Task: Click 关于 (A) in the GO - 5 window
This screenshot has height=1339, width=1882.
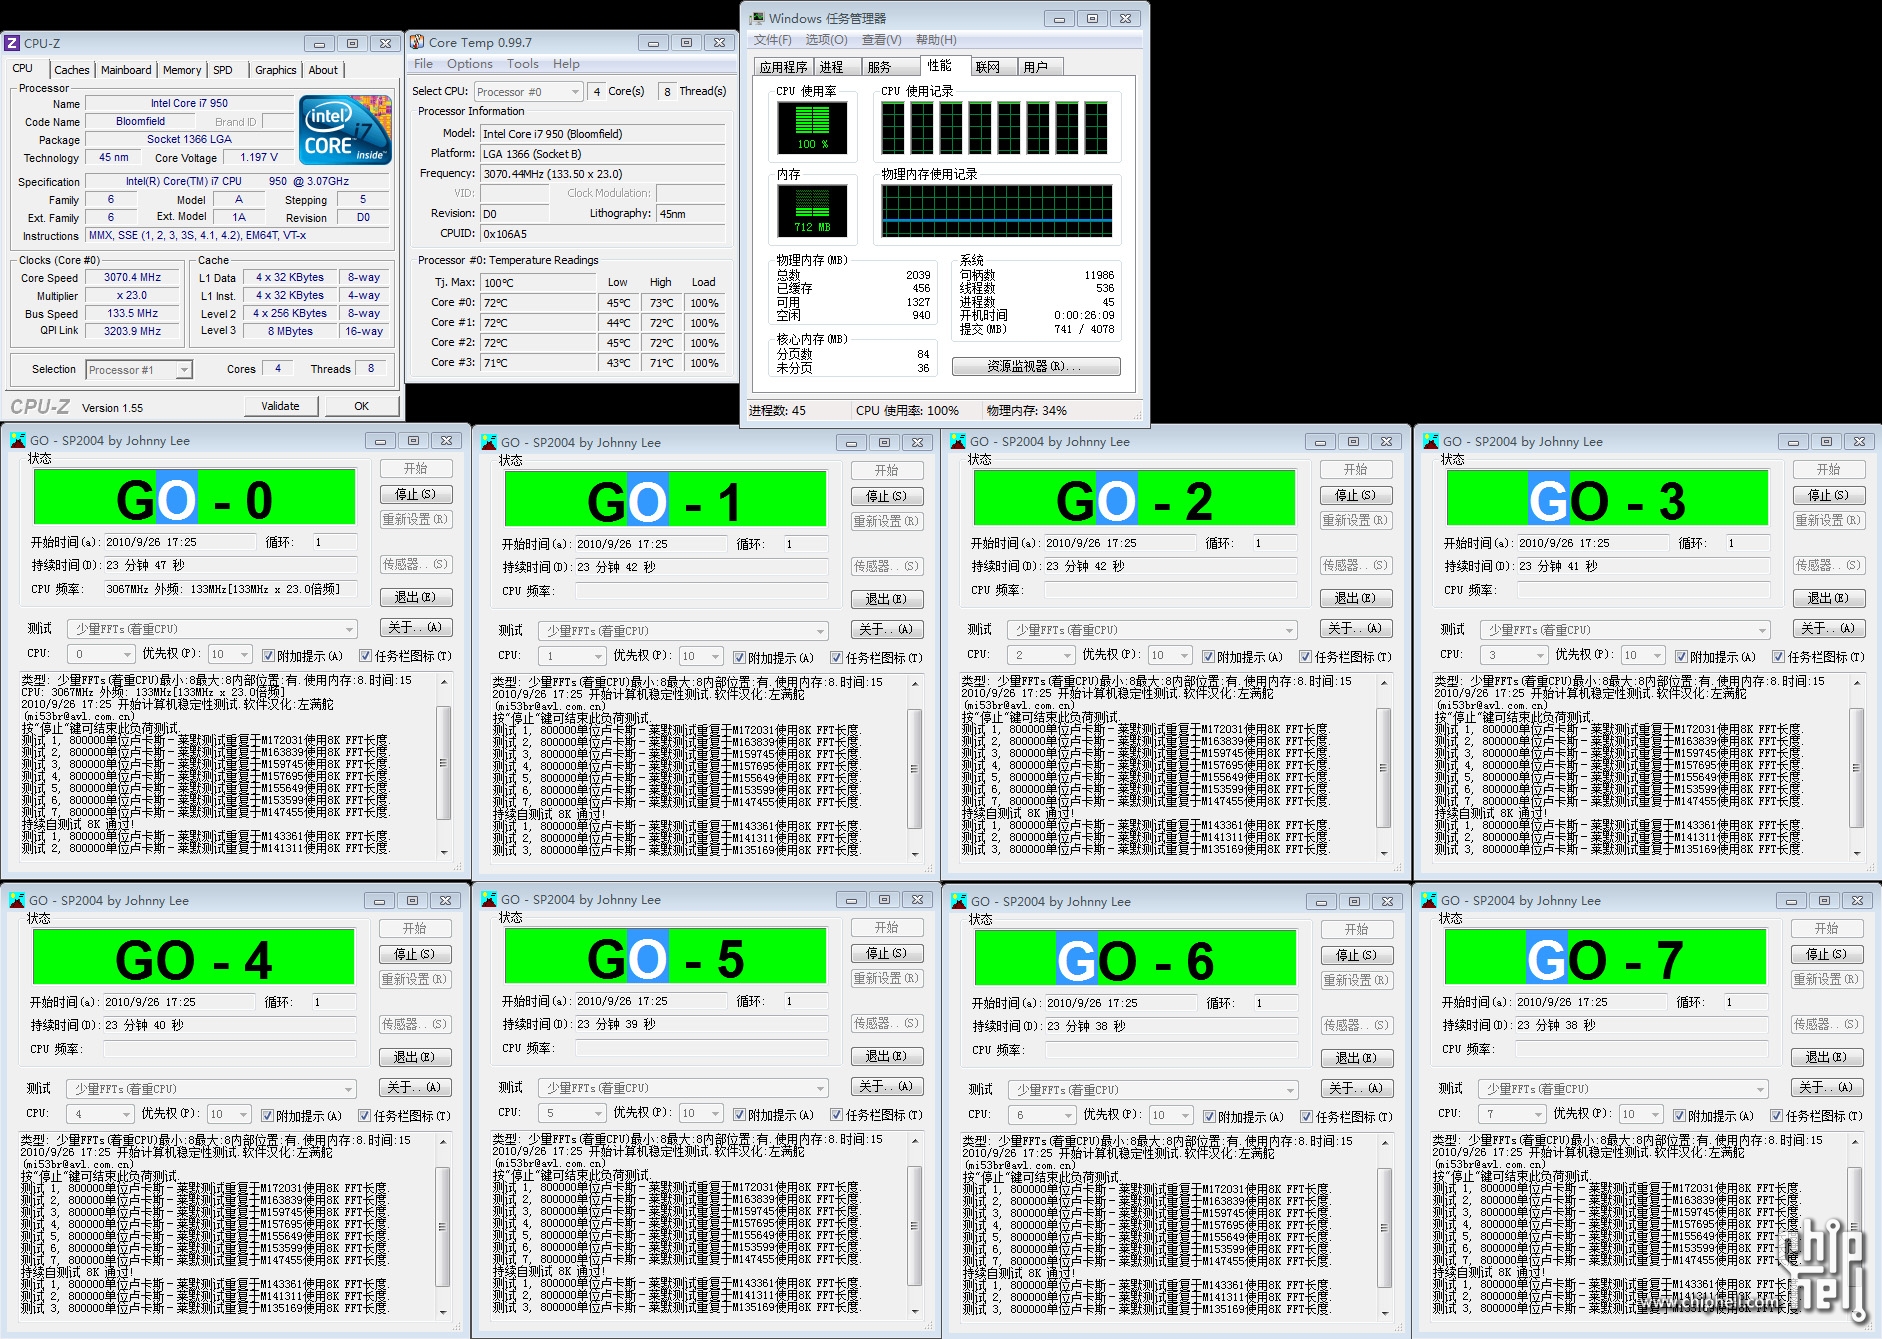Action: [x=886, y=1086]
